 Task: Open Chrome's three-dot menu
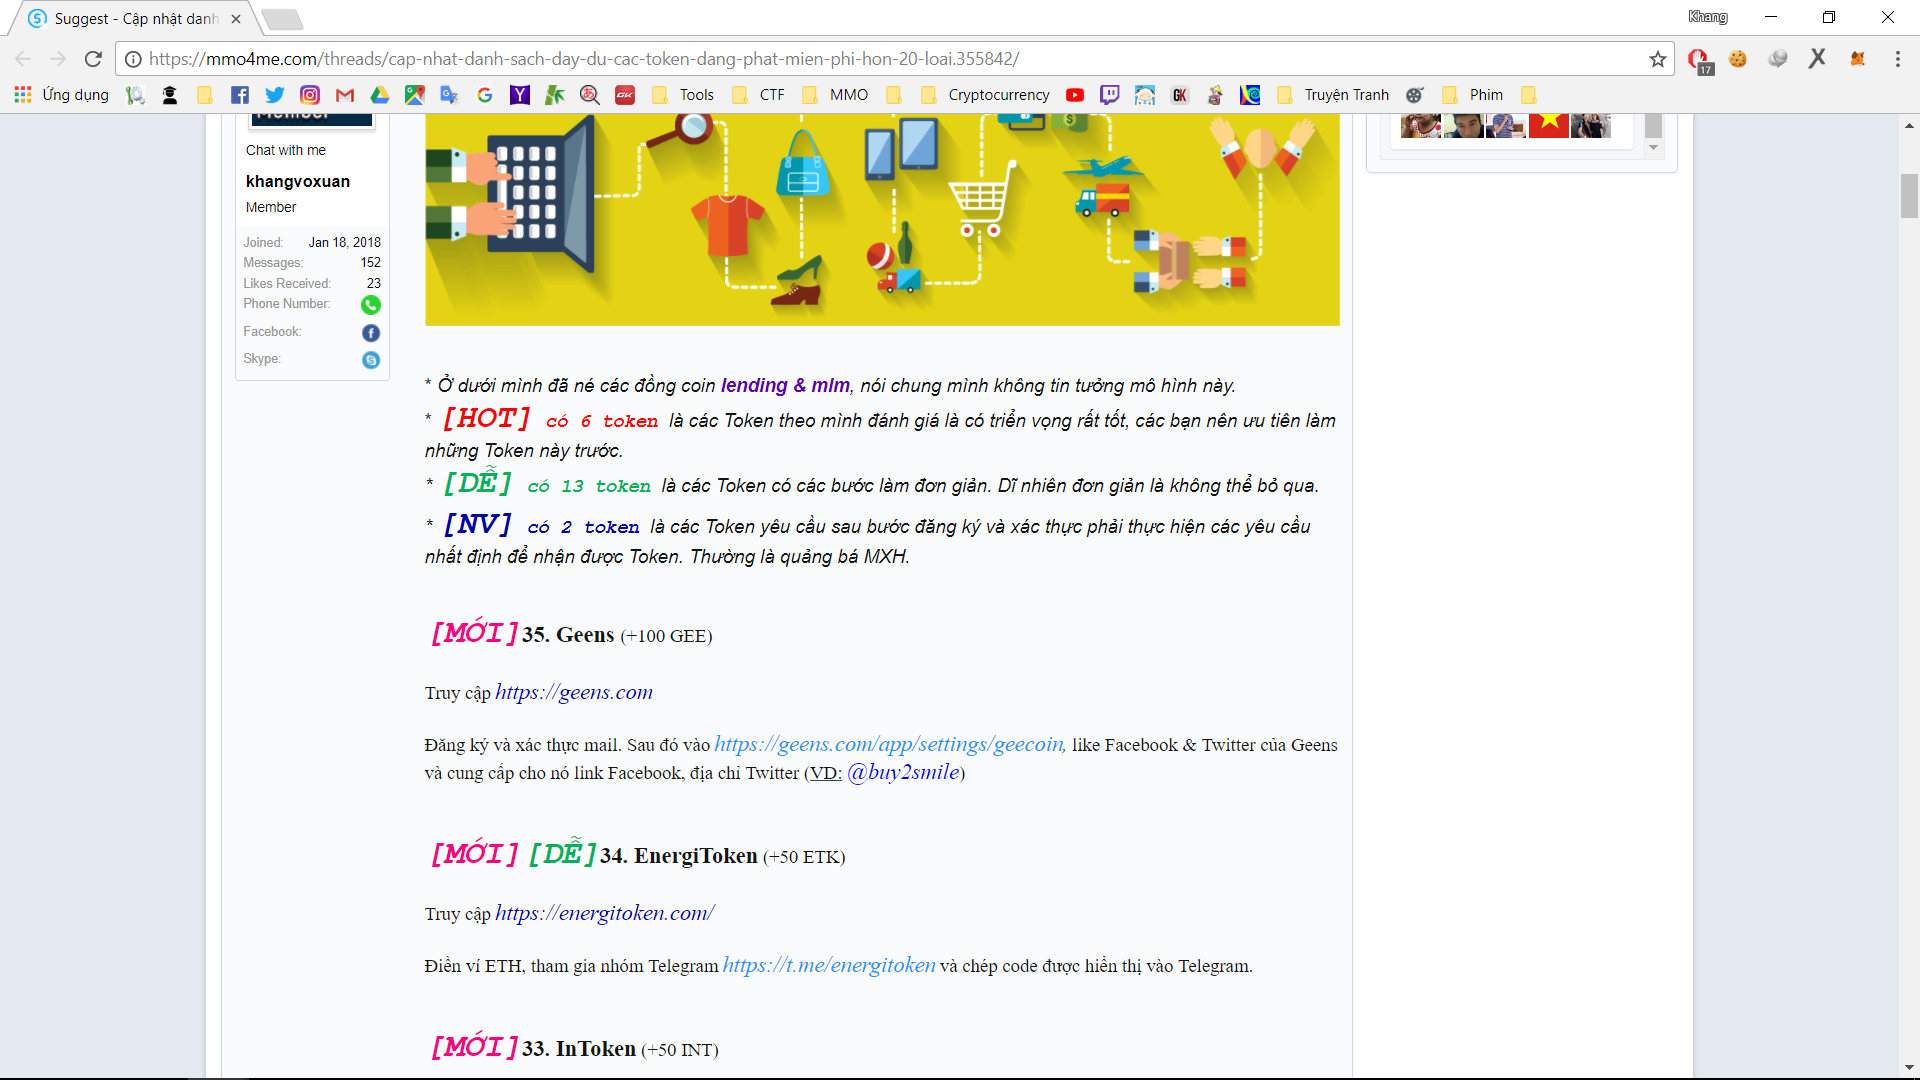(1897, 59)
